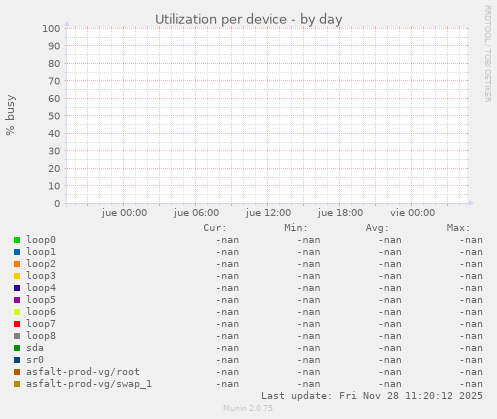Select the sda legend label

pyautogui.click(x=35, y=348)
